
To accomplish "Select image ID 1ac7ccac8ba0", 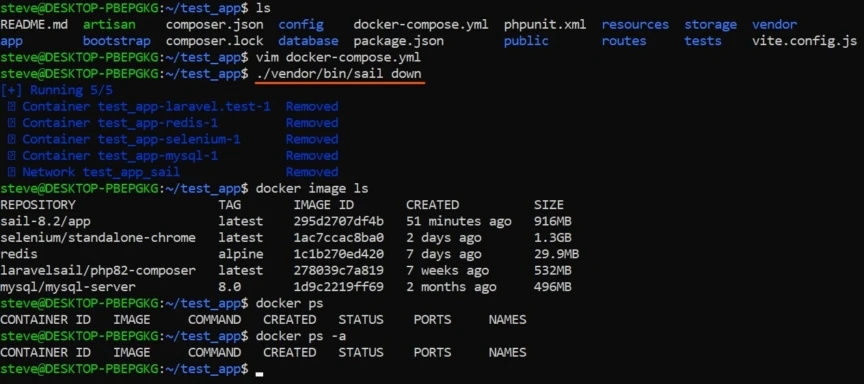I will [x=338, y=238].
